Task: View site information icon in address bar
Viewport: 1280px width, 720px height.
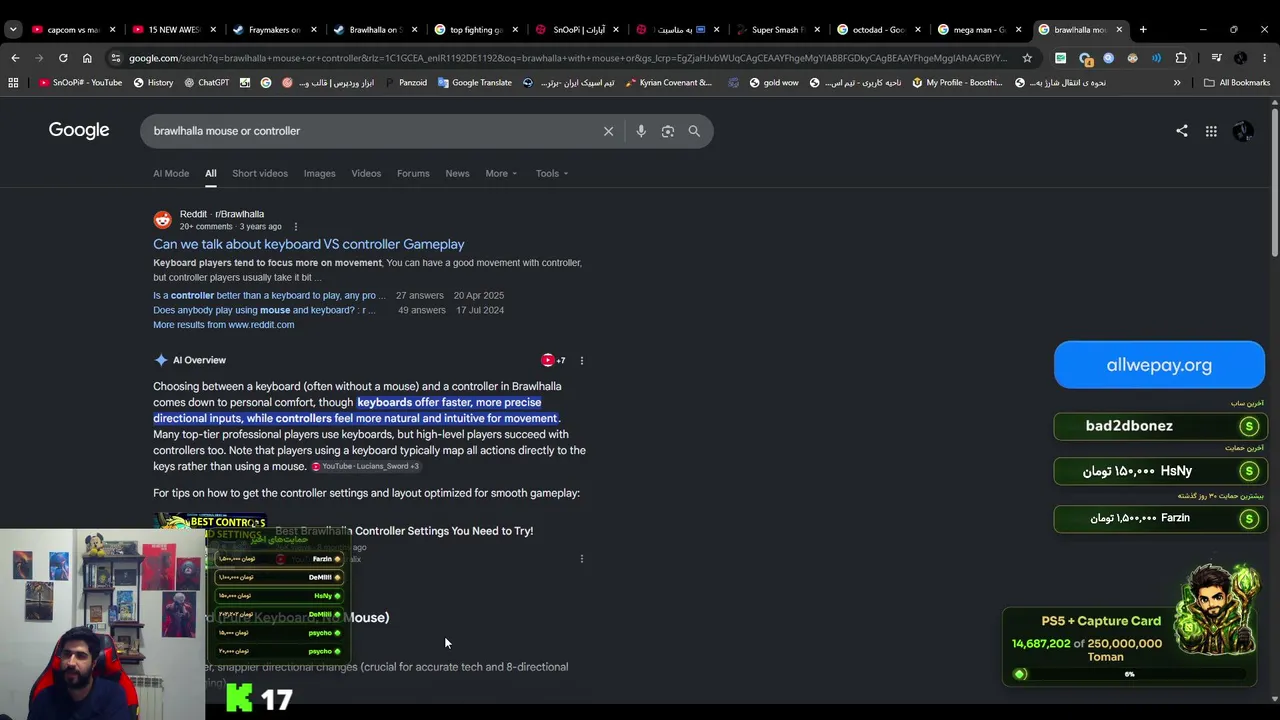Action: [x=115, y=58]
